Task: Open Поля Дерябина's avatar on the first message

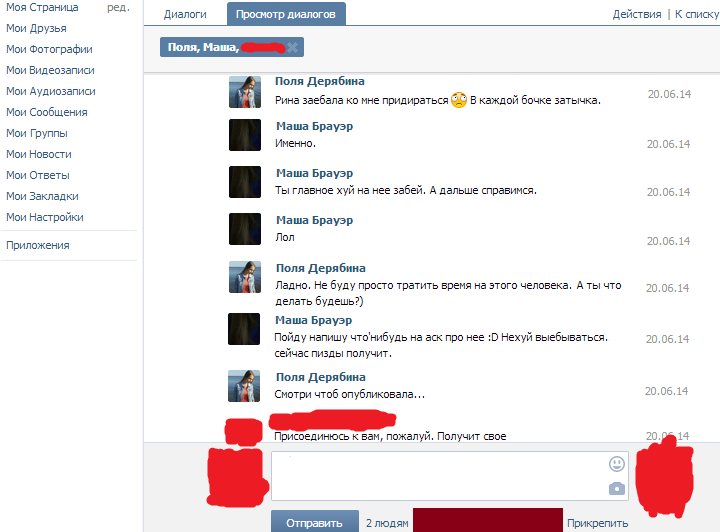Action: [x=245, y=92]
